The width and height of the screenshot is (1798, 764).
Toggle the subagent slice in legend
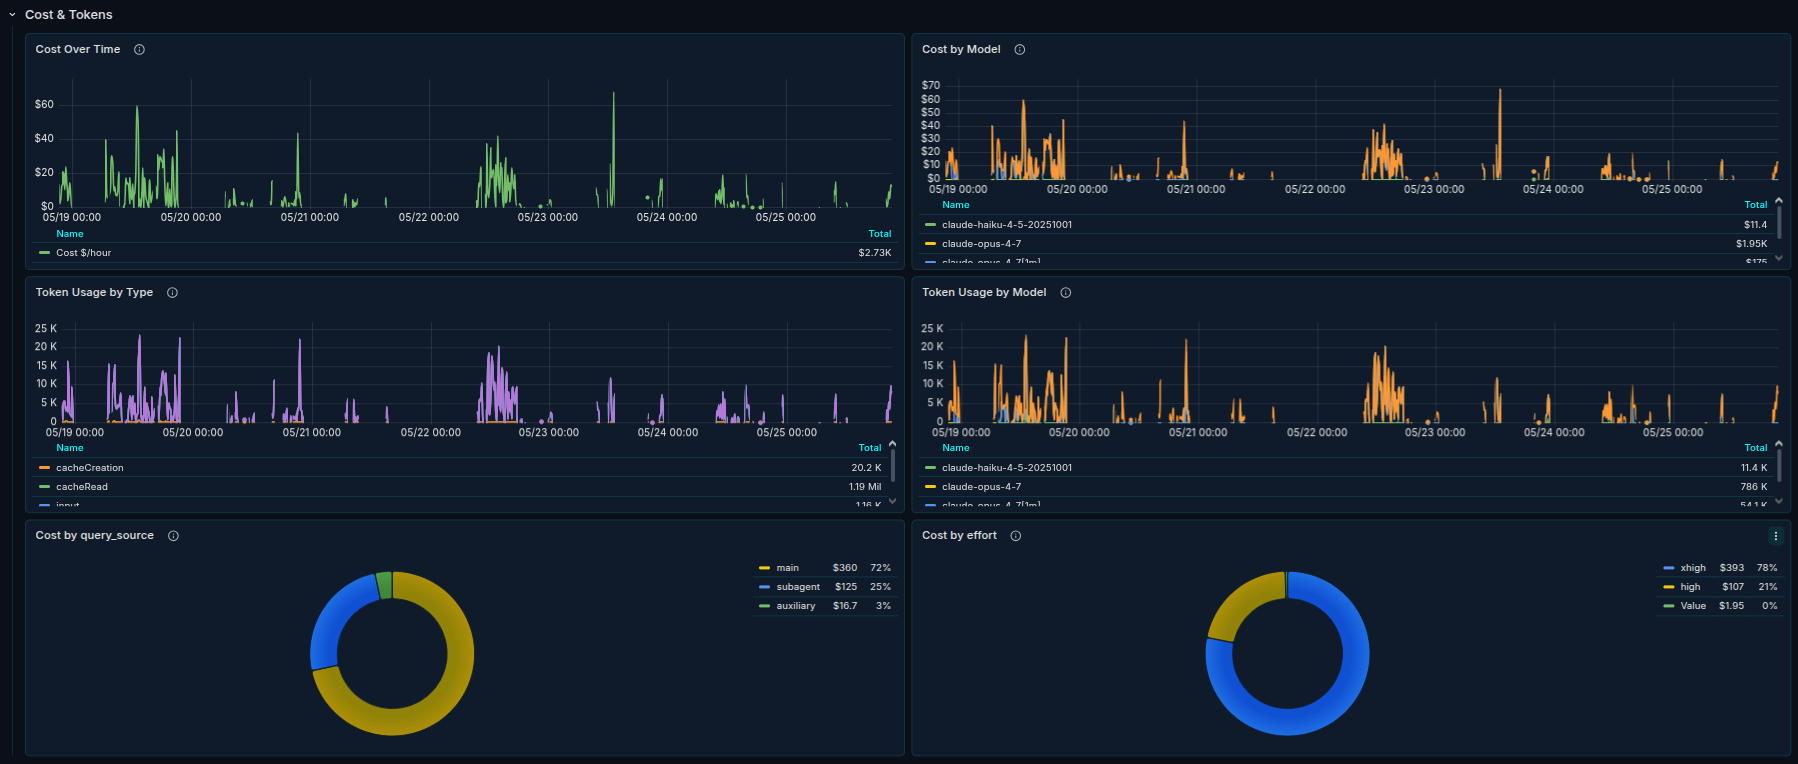(798, 586)
